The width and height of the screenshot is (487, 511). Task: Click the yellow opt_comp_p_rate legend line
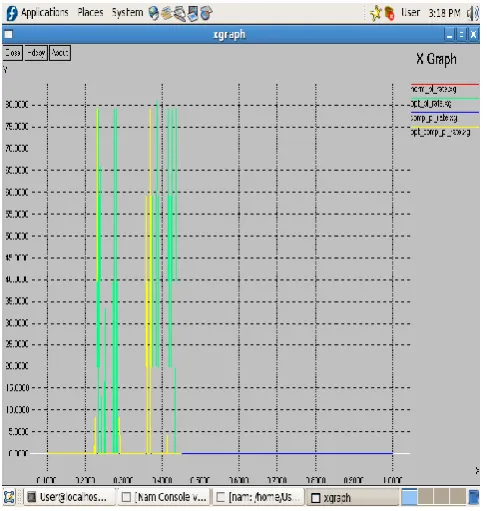click(x=445, y=127)
